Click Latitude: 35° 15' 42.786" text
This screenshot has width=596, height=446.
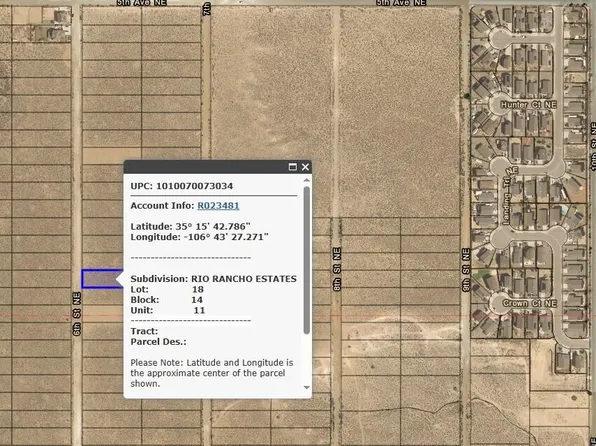pyautogui.click(x=190, y=227)
